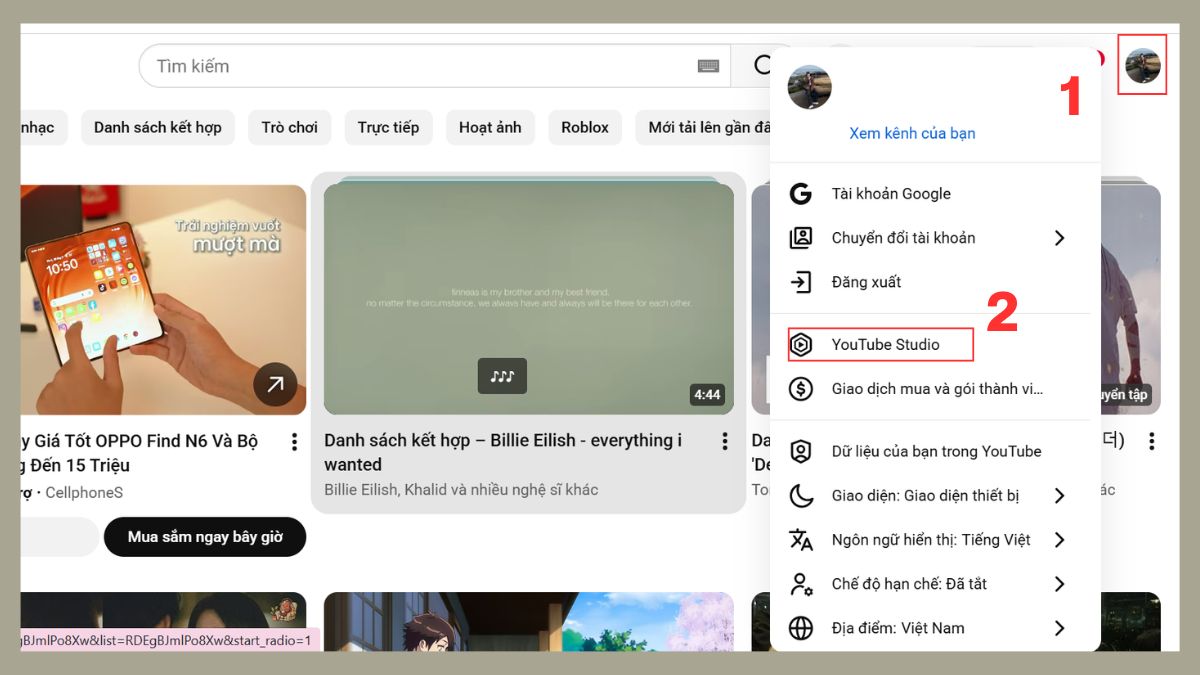1200x675 pixels.
Task: Select the Trực tiếp filter chip
Action: [x=389, y=128]
